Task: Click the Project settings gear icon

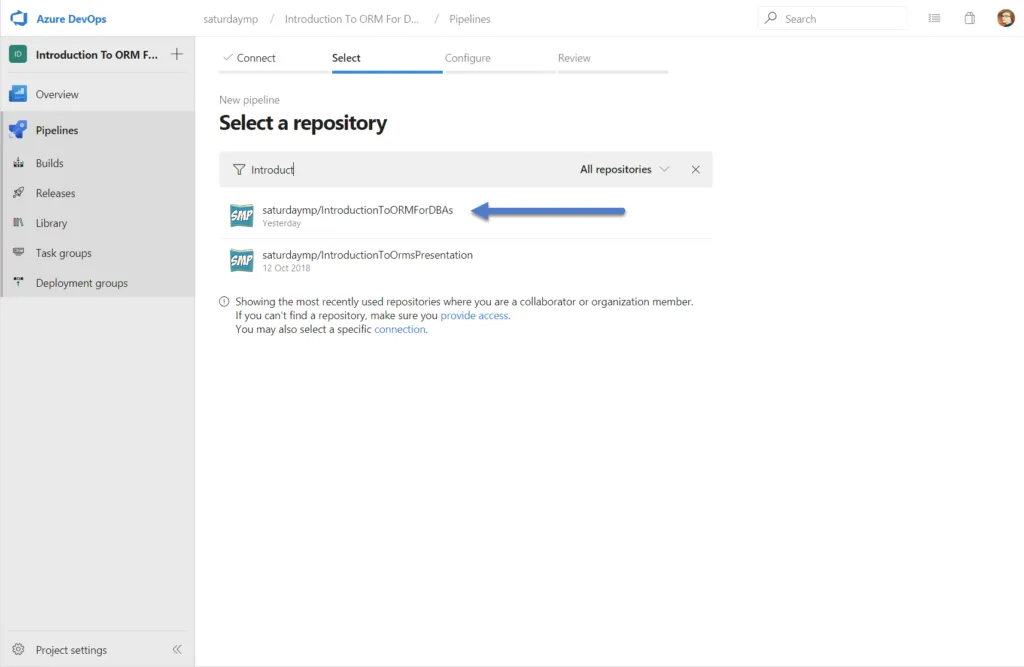Action: 18,649
